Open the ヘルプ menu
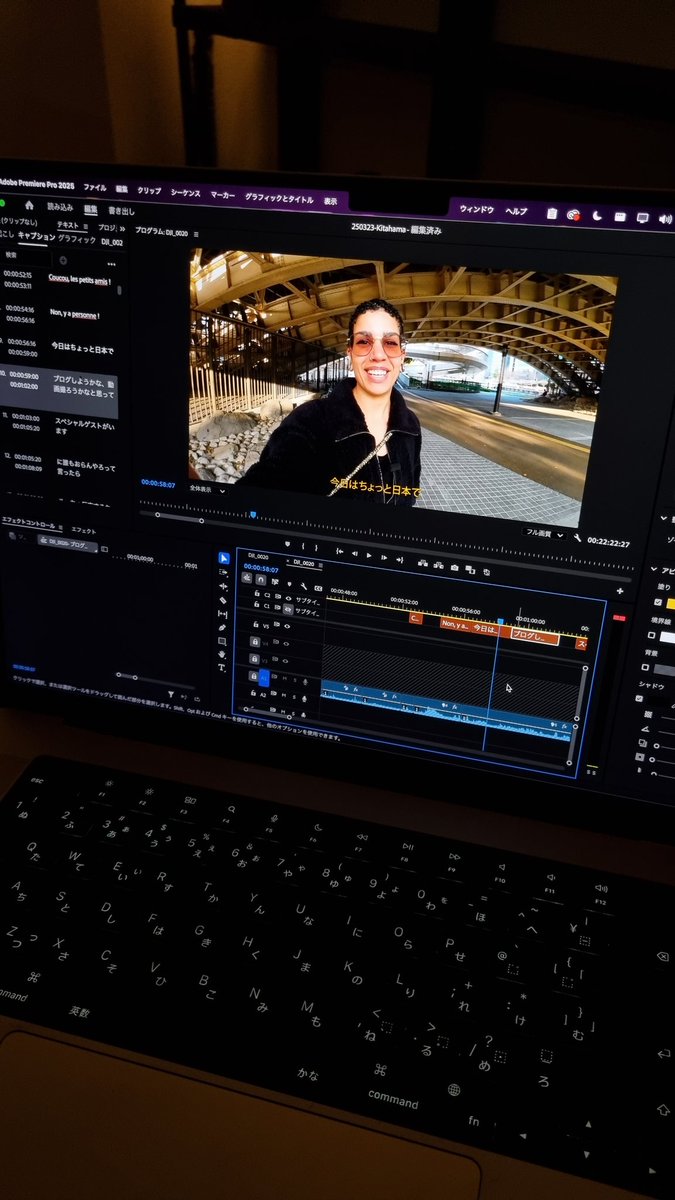The width and height of the screenshot is (675, 1200). tap(516, 211)
